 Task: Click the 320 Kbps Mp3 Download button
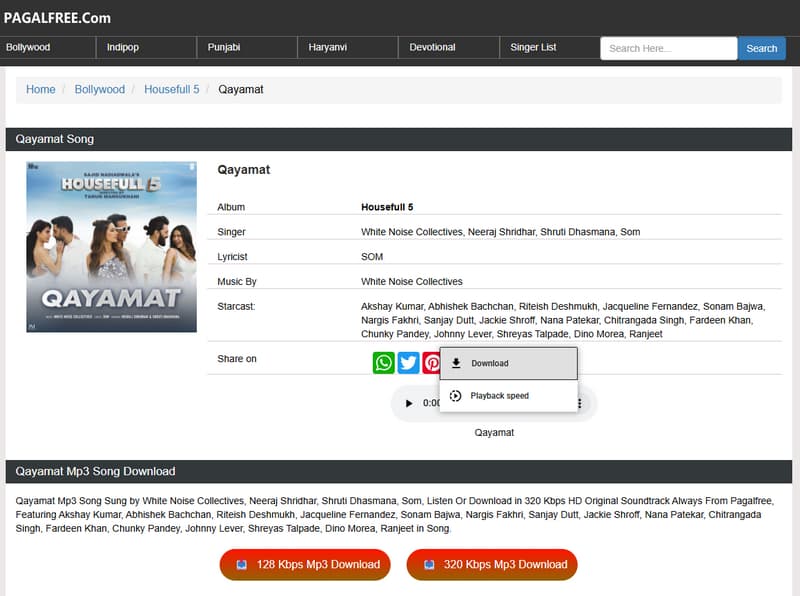pos(492,565)
